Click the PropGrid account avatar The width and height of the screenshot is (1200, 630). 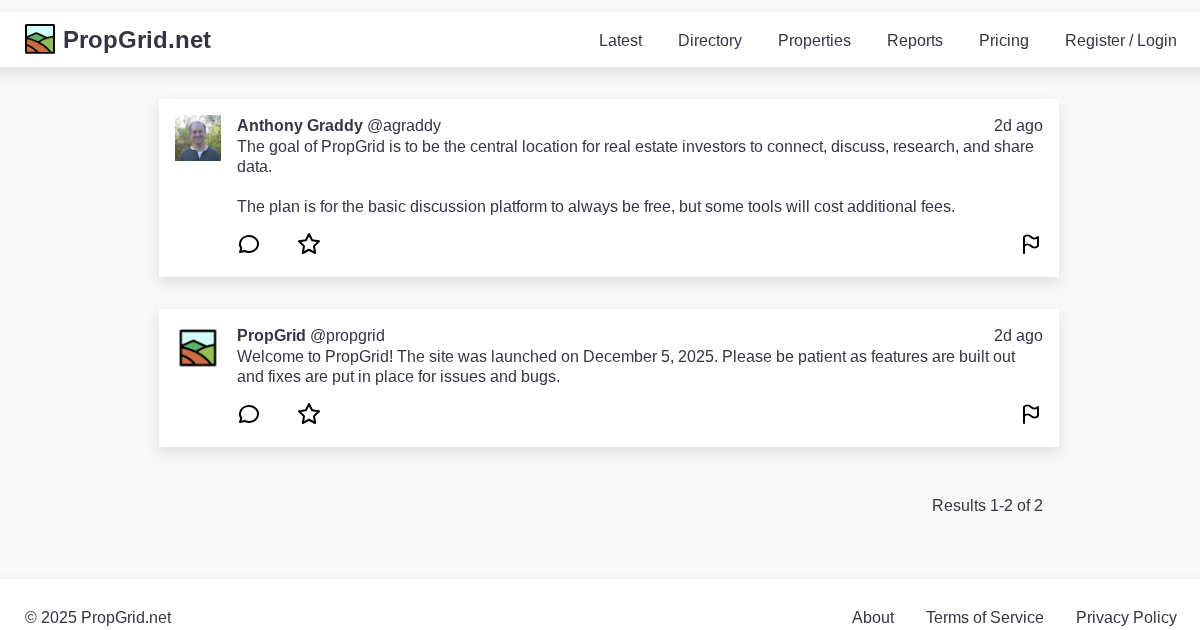point(198,348)
